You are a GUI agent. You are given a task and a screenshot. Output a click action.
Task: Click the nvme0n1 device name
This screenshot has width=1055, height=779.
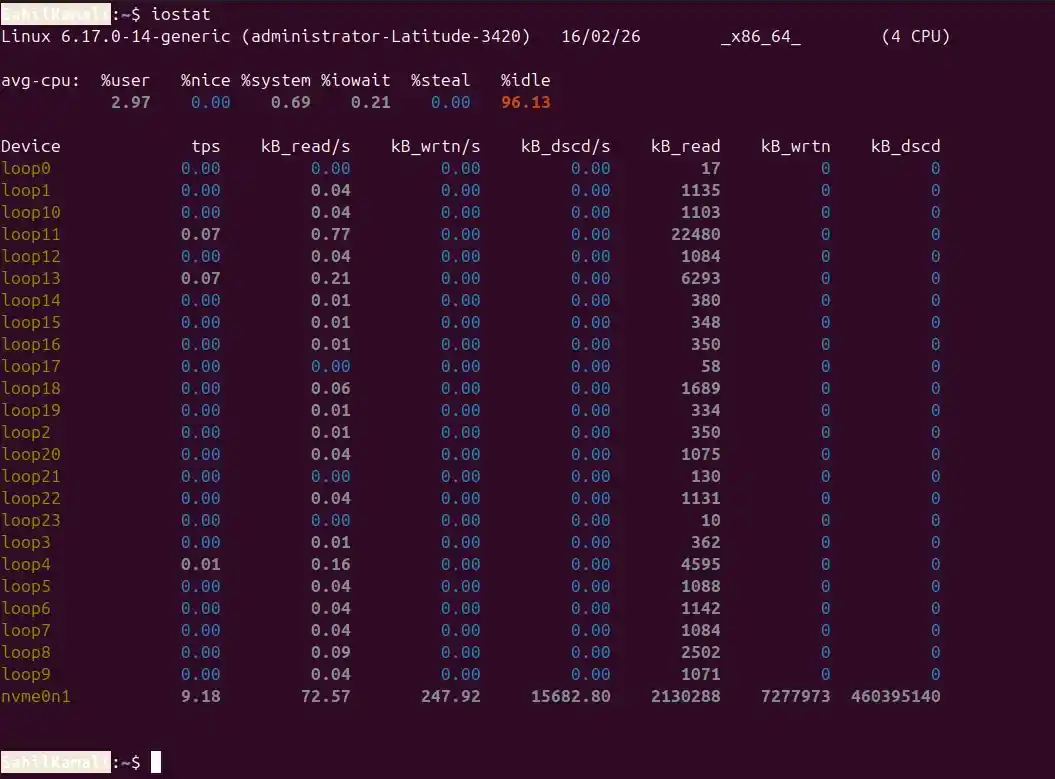tap(36, 696)
